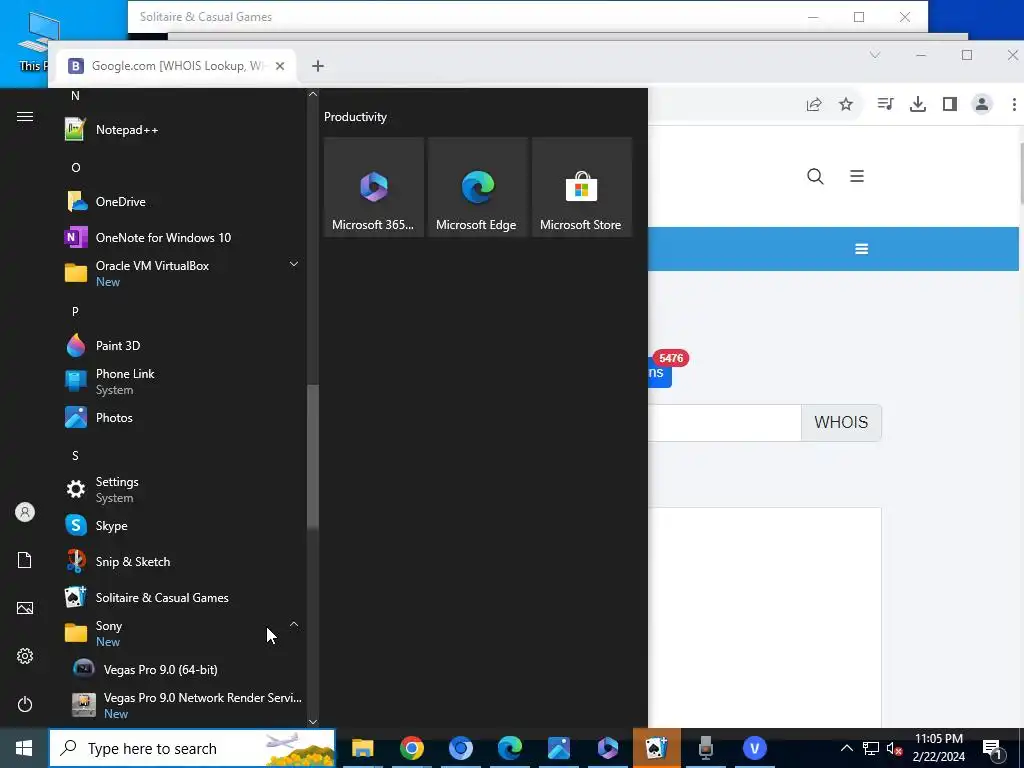
Task: Open File Explorer from the taskbar
Action: [362, 748]
